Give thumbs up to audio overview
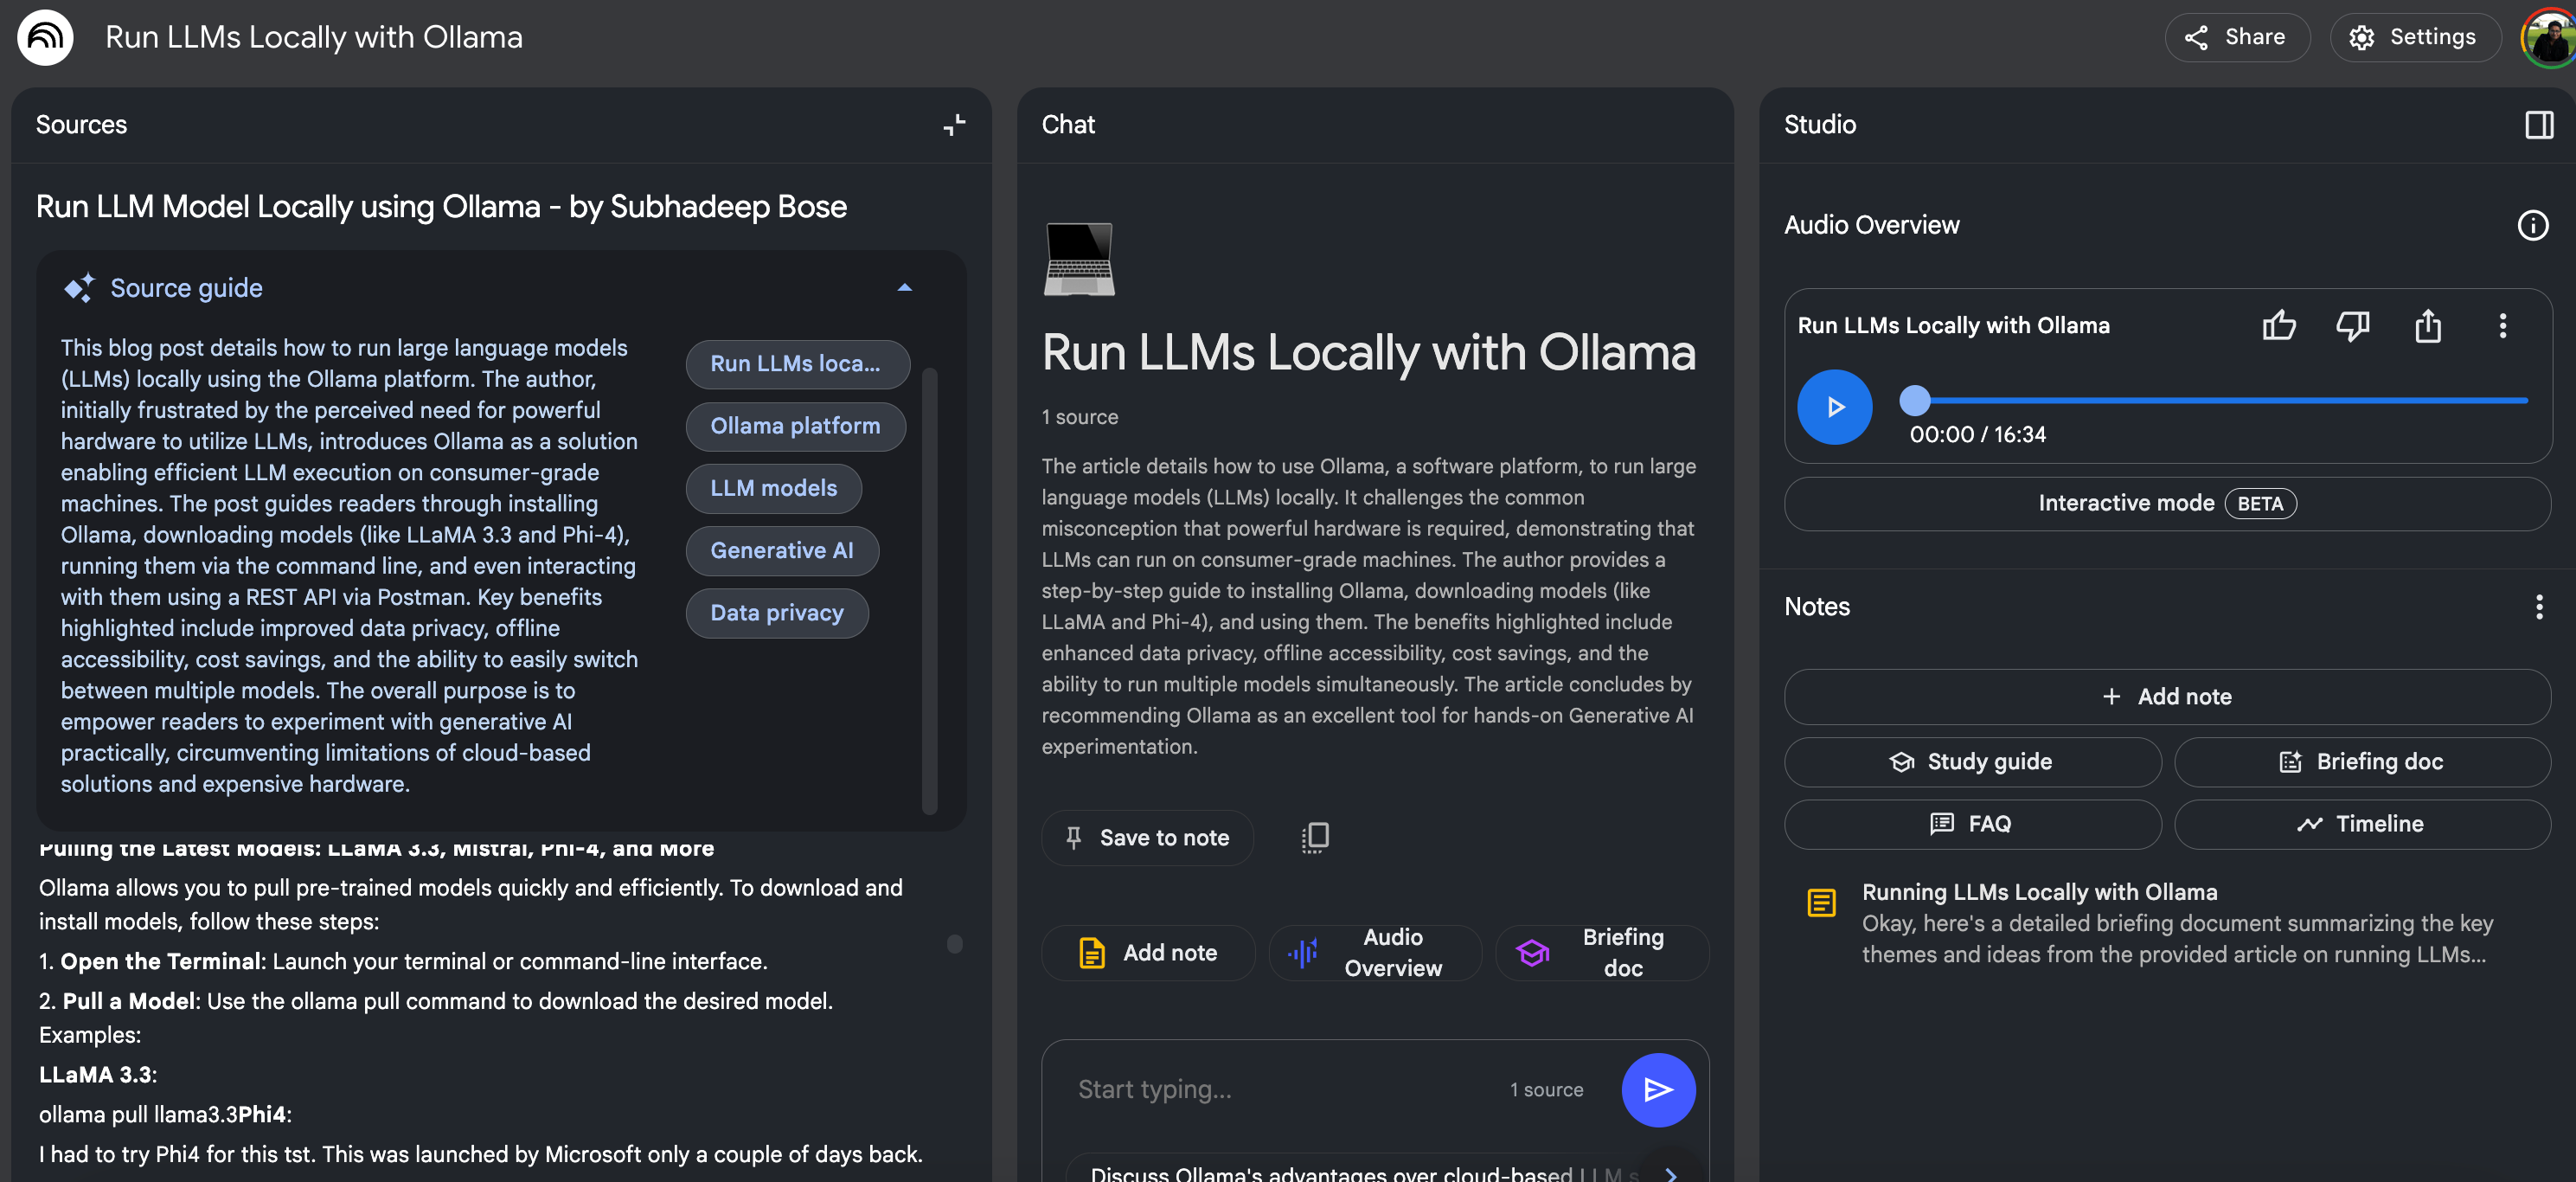Image resolution: width=2576 pixels, height=1182 pixels. pos(2278,326)
